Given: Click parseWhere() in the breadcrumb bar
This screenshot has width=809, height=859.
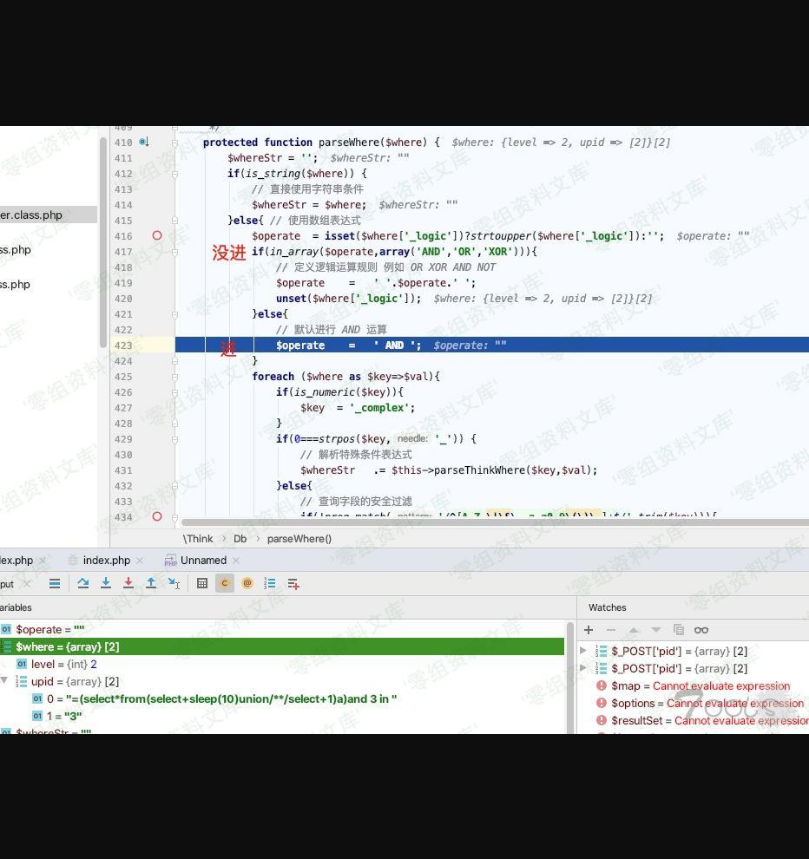Looking at the screenshot, I should point(299,539).
